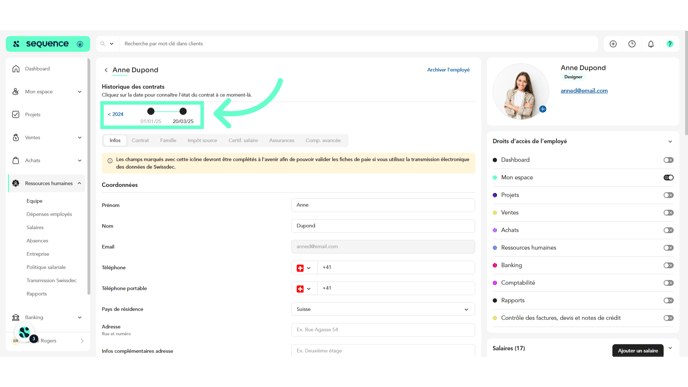
Task: Select the 01/01/25 contract timeline point
Action: [150, 111]
